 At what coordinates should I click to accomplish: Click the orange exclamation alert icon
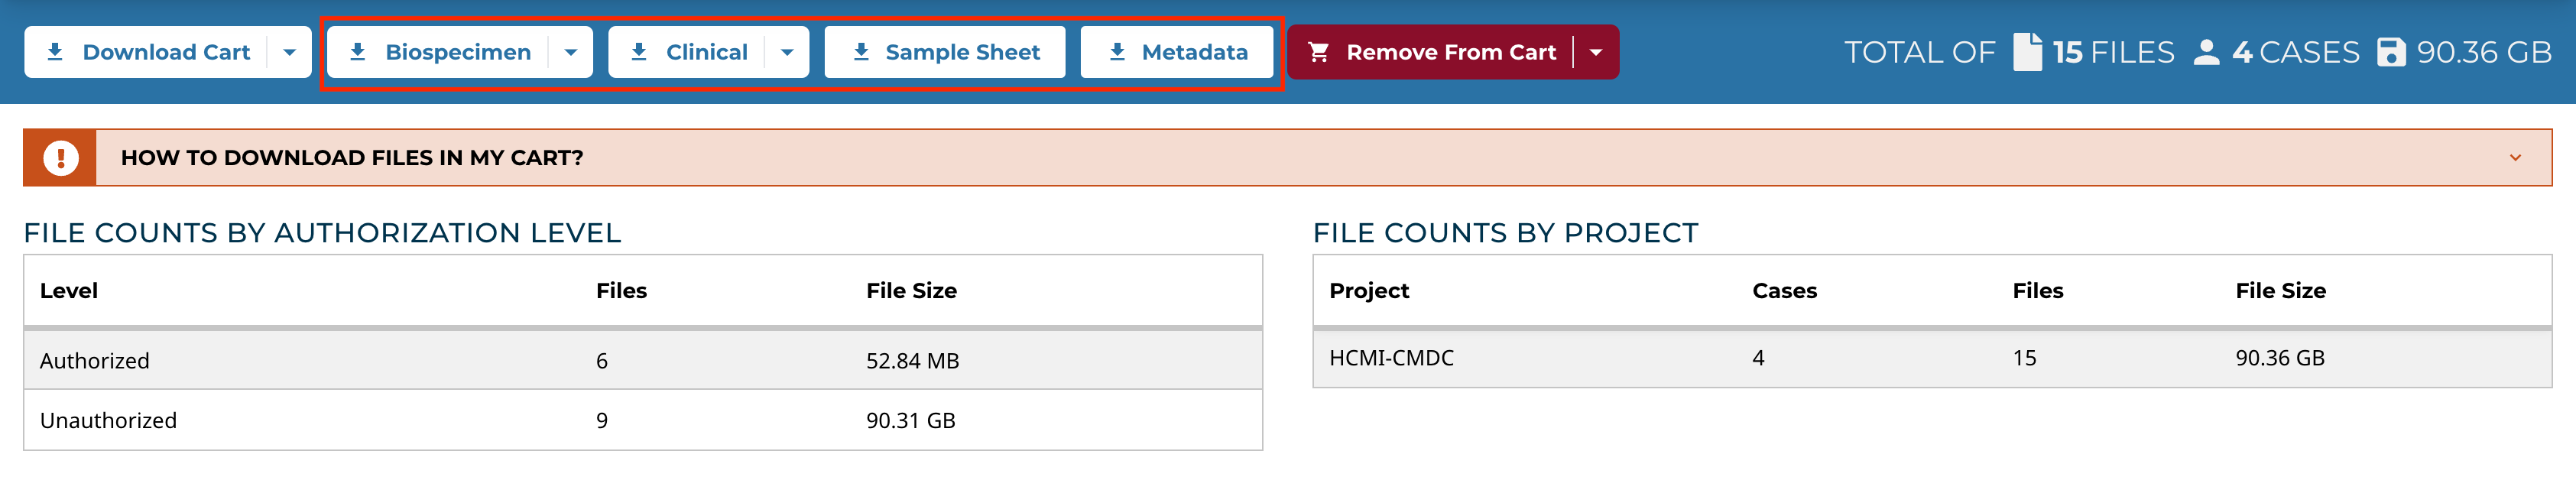(61, 158)
